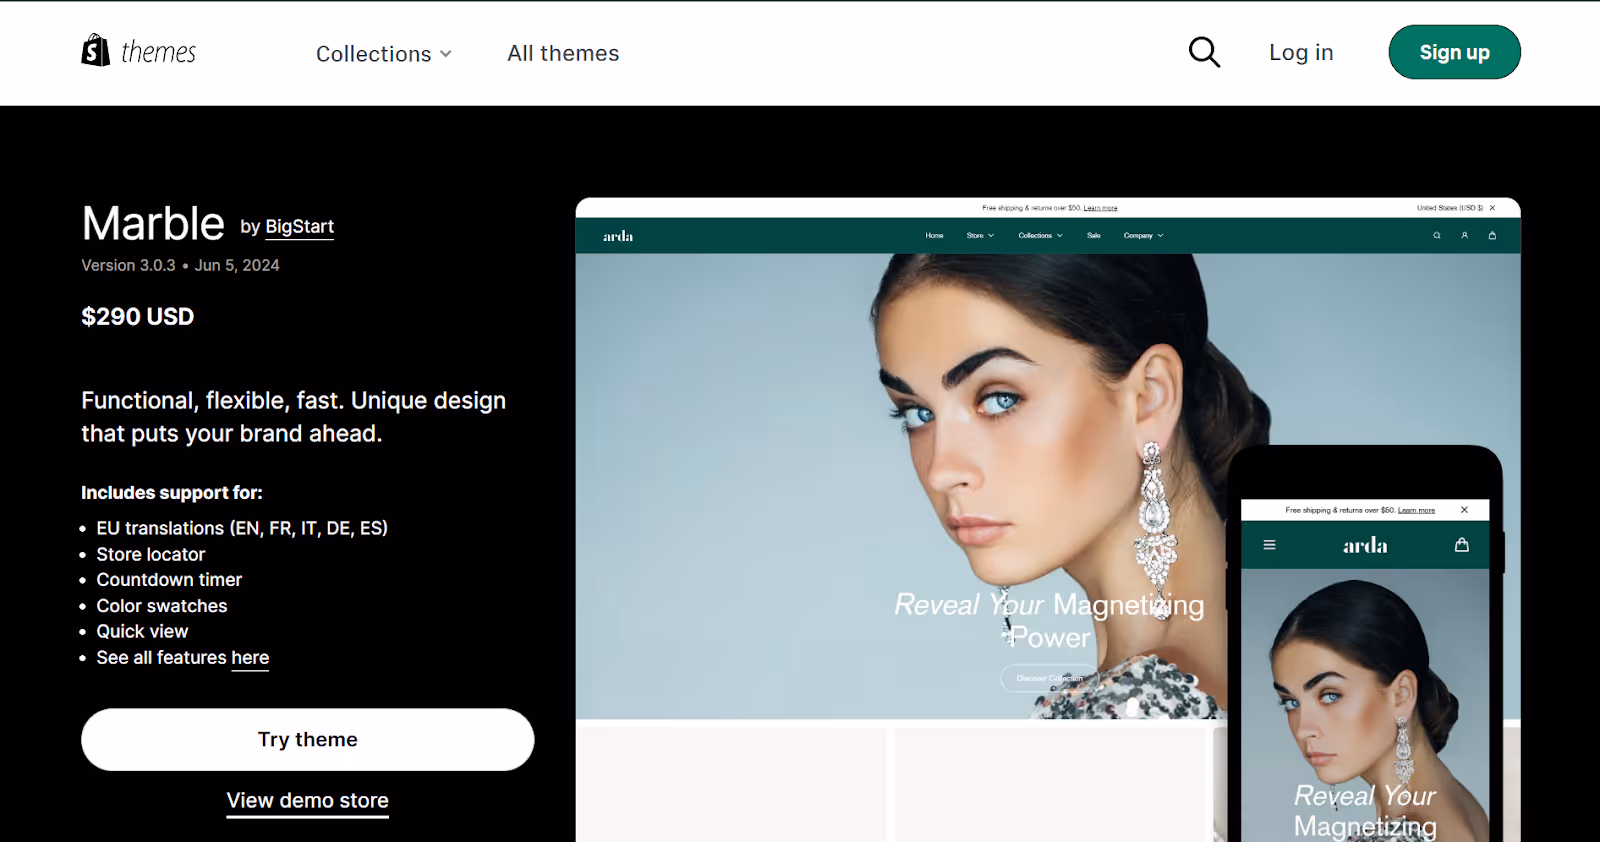Click the Shopify themes logo
Image resolution: width=1600 pixels, height=842 pixels.
pos(139,51)
